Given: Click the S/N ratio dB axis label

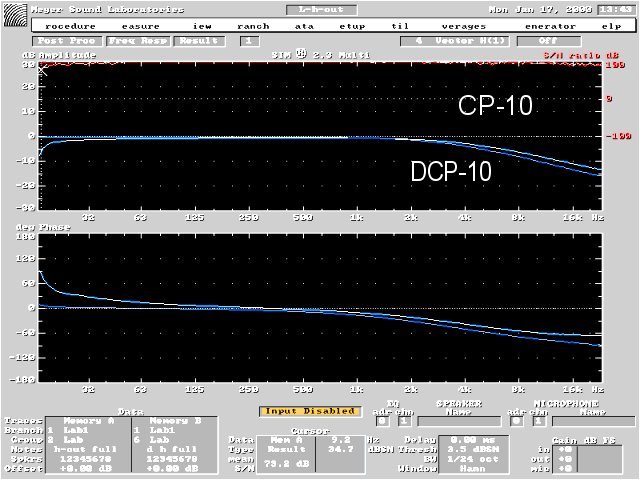Looking at the screenshot, I should pos(581,55).
